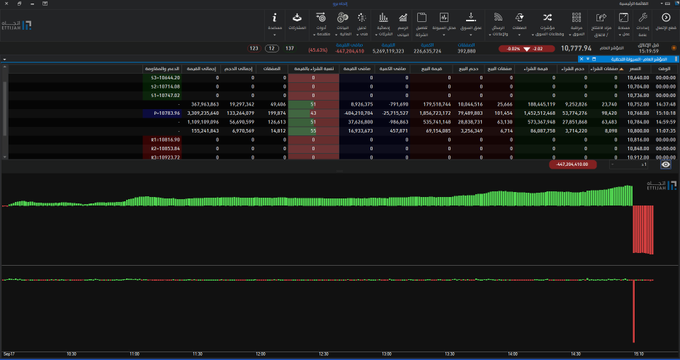Click the Disconnect circle-arrow toolbar icon
680x360 pixels.
click(666, 18)
